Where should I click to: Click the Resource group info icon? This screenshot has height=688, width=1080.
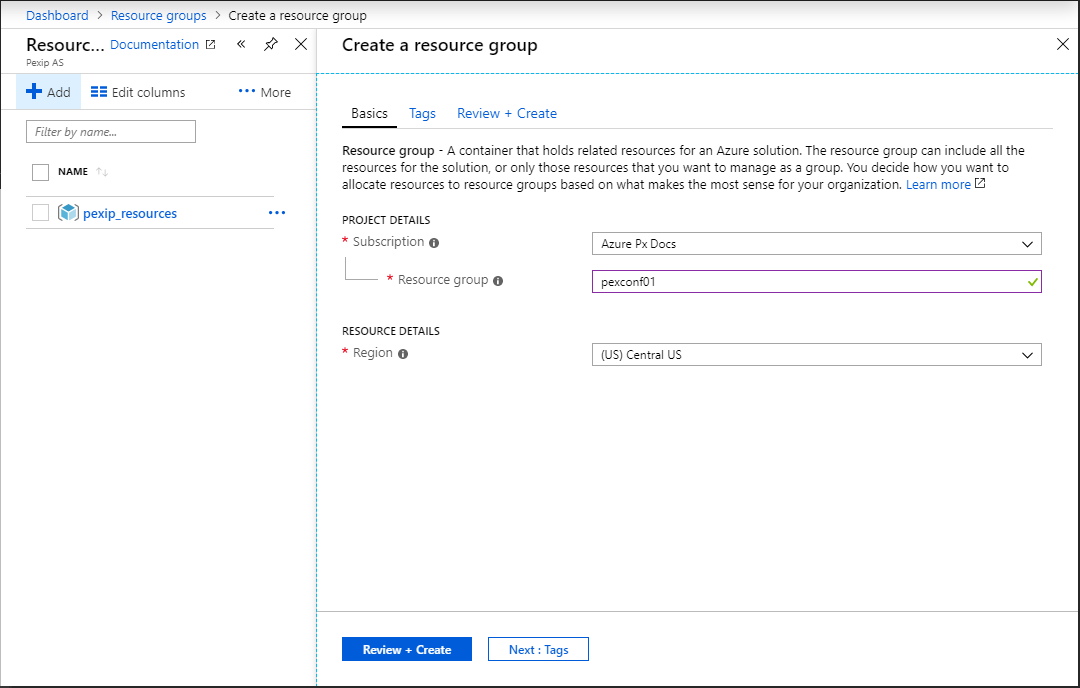[x=498, y=281]
